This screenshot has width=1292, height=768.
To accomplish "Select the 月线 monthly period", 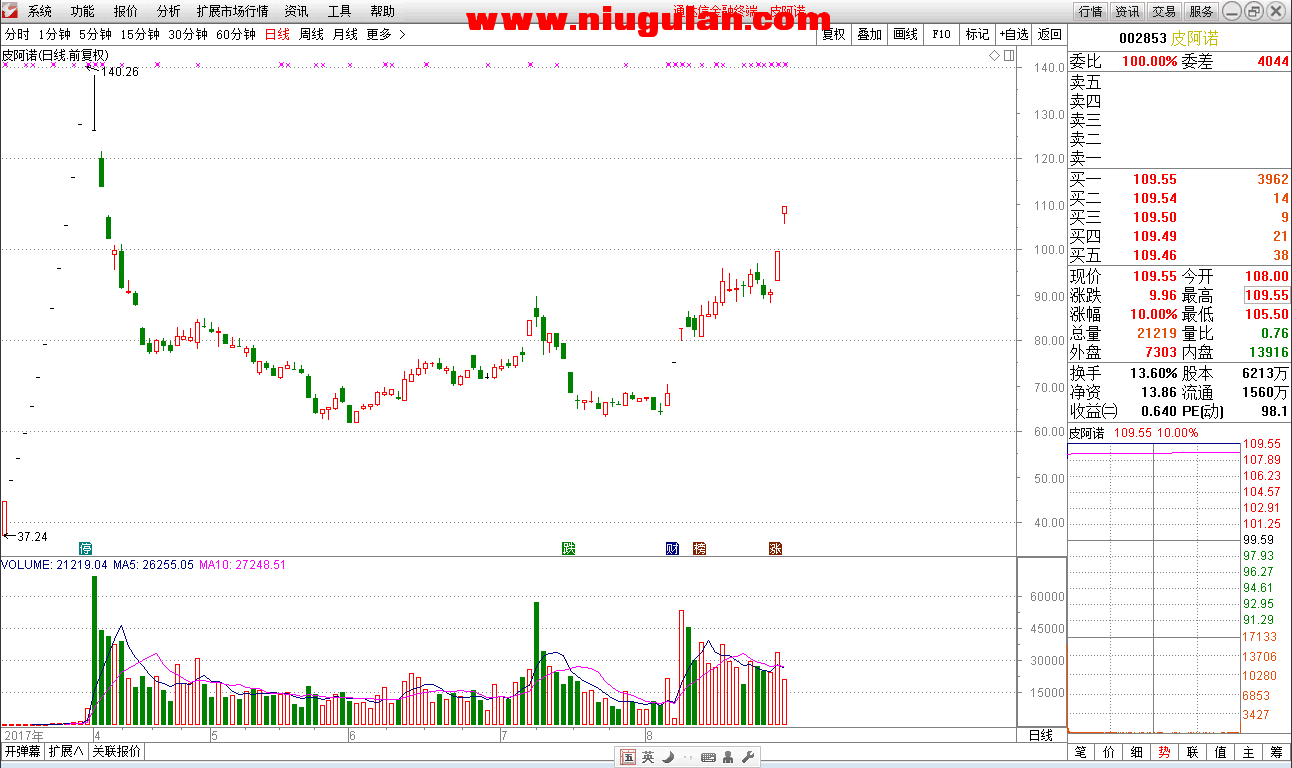I will 345,34.
